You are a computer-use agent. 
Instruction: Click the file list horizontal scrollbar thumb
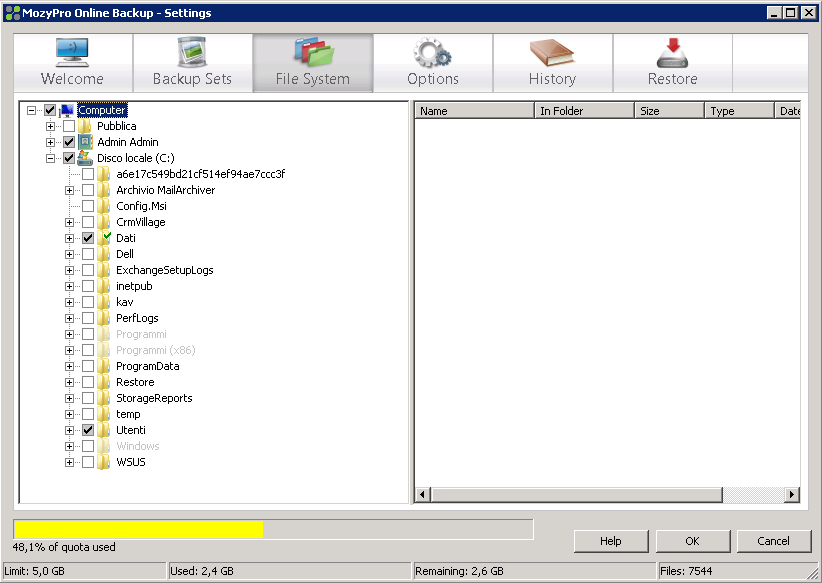pos(577,494)
